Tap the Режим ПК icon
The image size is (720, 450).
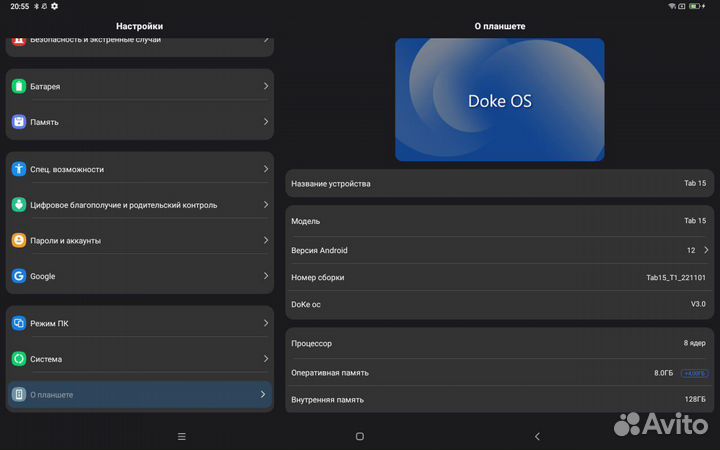click(x=19, y=324)
